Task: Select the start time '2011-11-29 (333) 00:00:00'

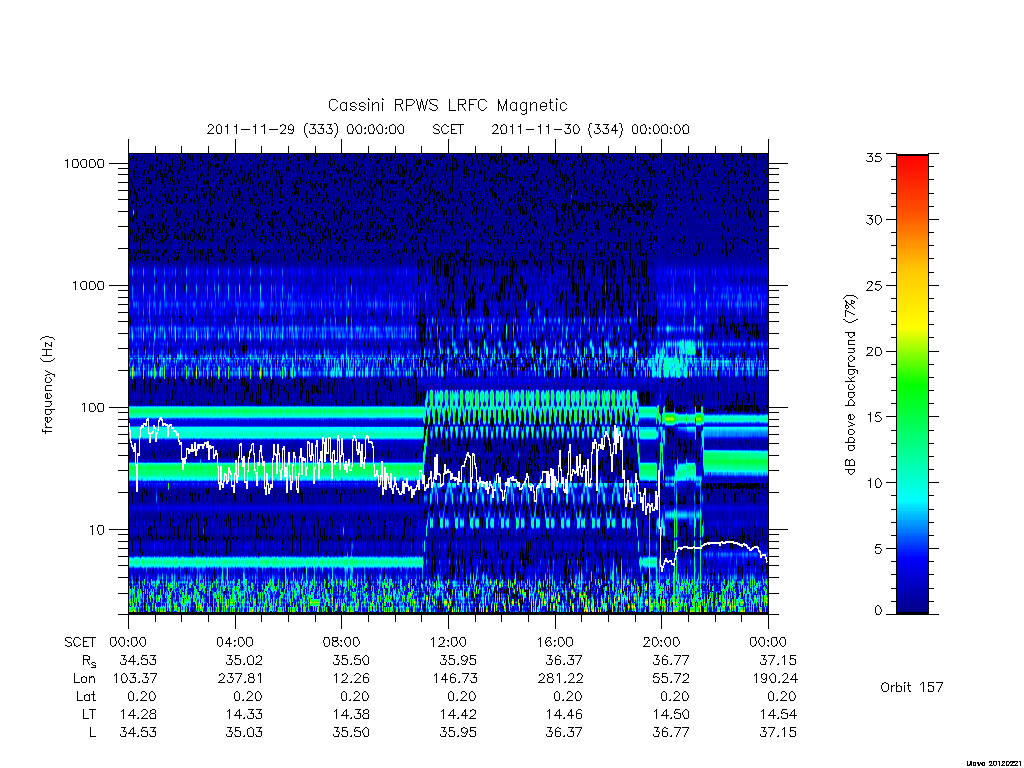Action: click(306, 129)
